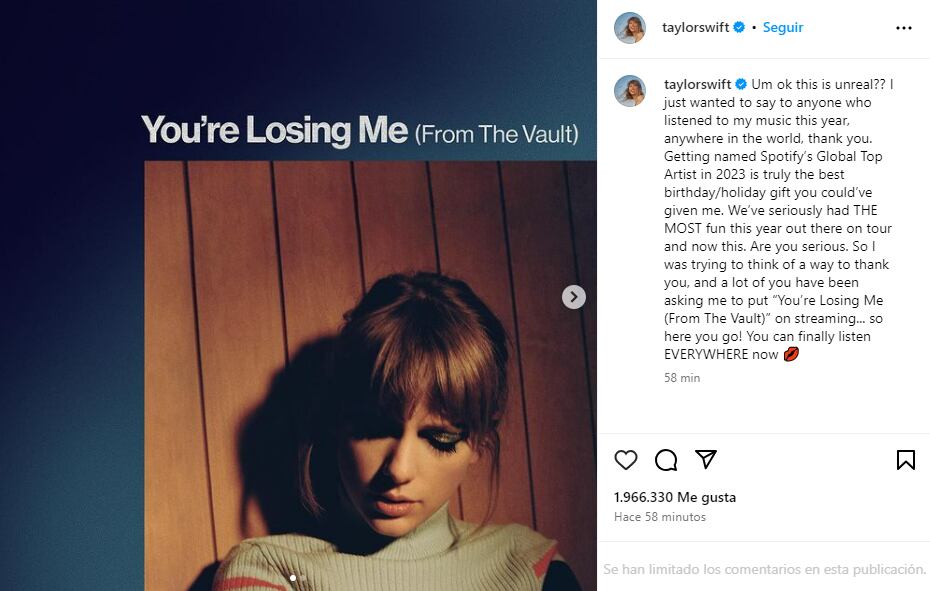View who liked via 1.966.330 Me gusta

pos(675,497)
